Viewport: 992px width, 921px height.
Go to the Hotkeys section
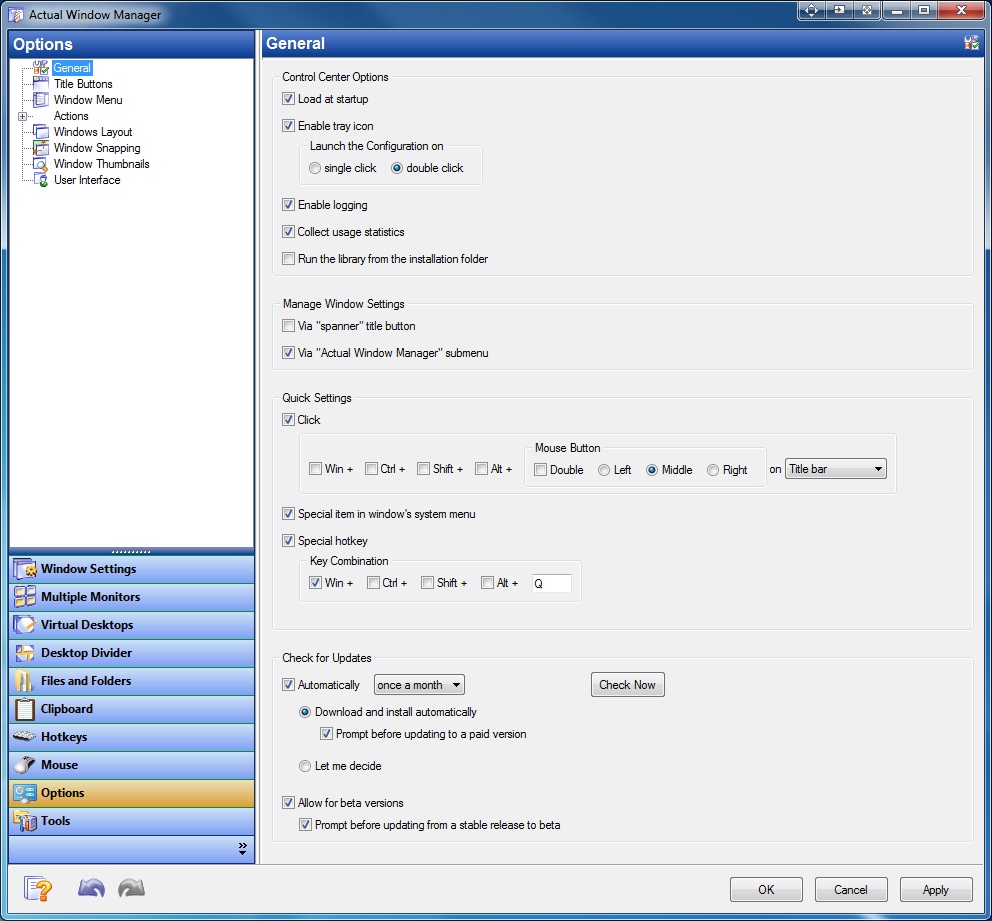click(x=132, y=737)
